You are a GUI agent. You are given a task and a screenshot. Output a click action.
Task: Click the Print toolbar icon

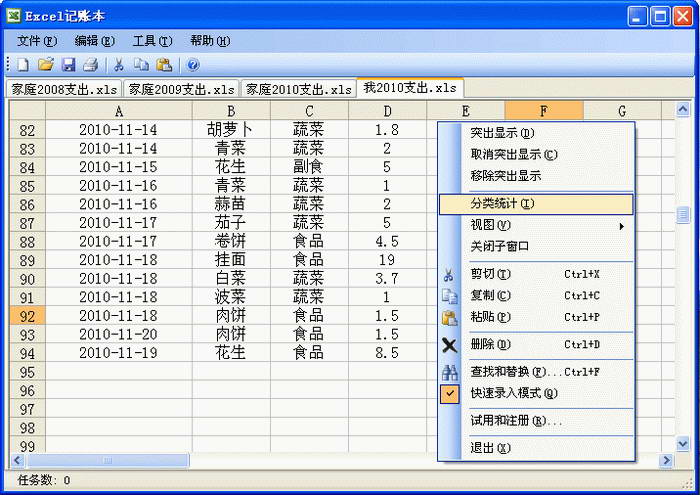click(91, 65)
